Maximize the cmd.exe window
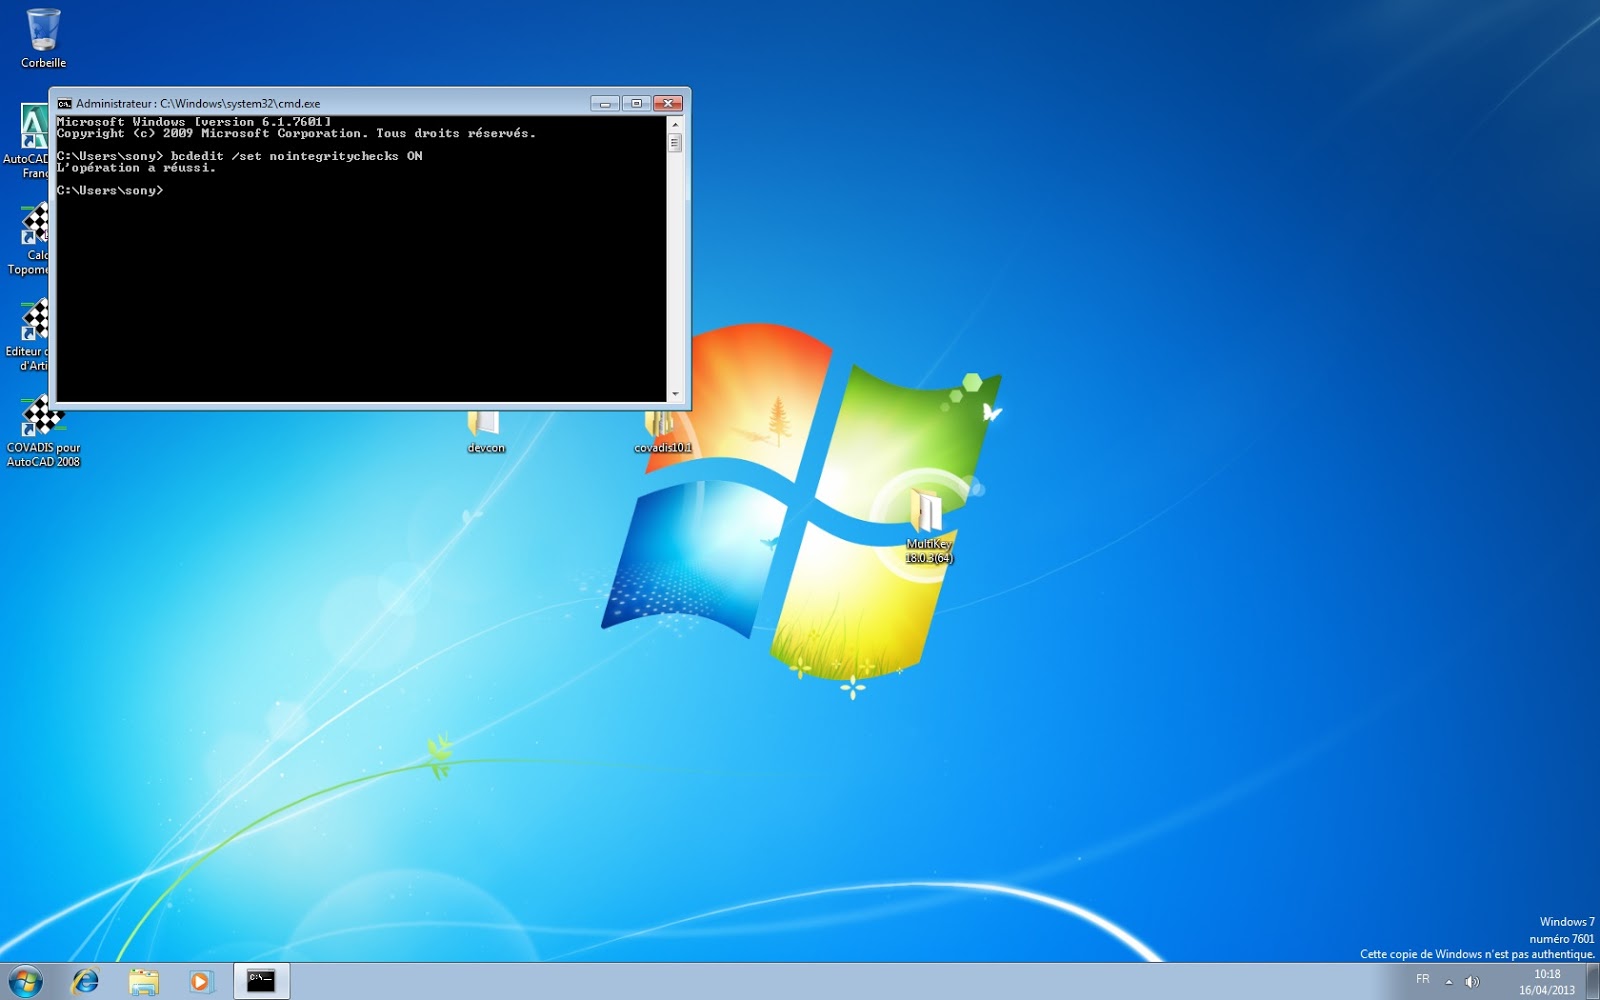 [636, 103]
